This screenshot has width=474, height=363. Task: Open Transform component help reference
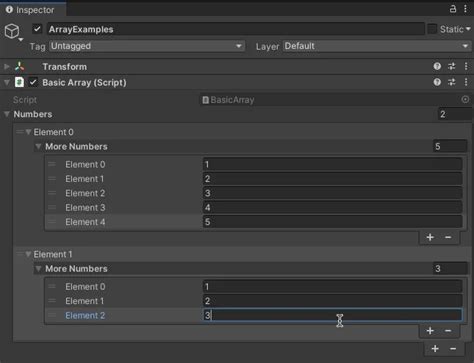(x=437, y=66)
